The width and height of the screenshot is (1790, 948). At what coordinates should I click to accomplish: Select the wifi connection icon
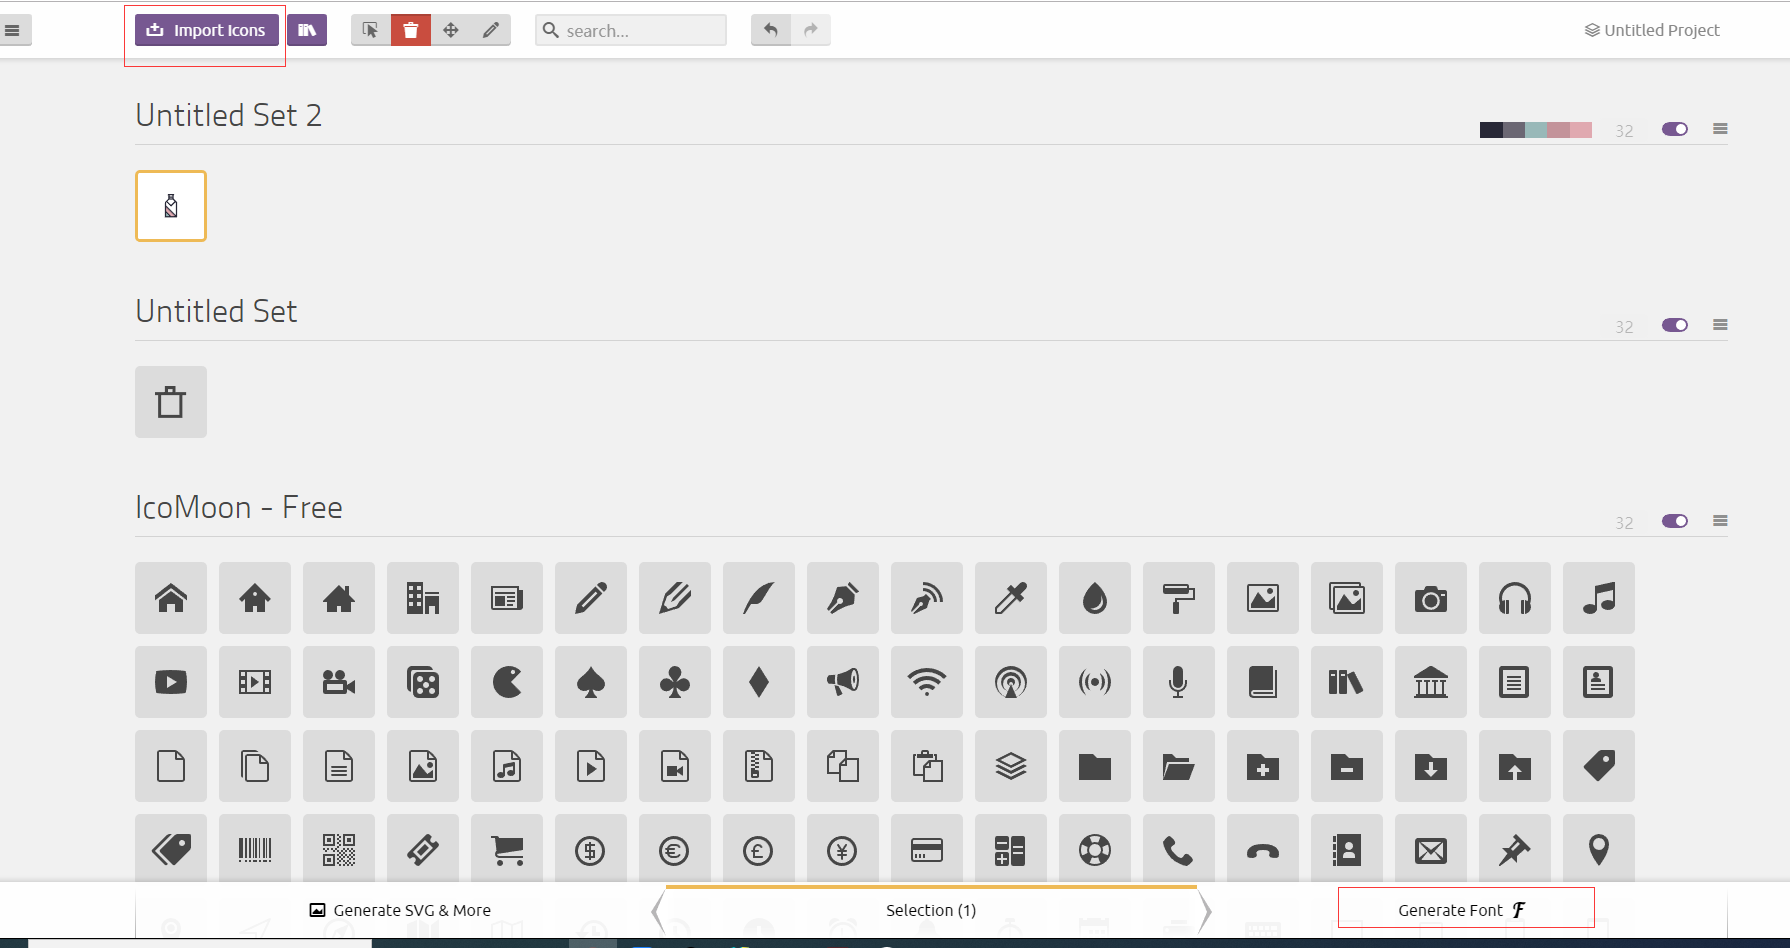927,682
